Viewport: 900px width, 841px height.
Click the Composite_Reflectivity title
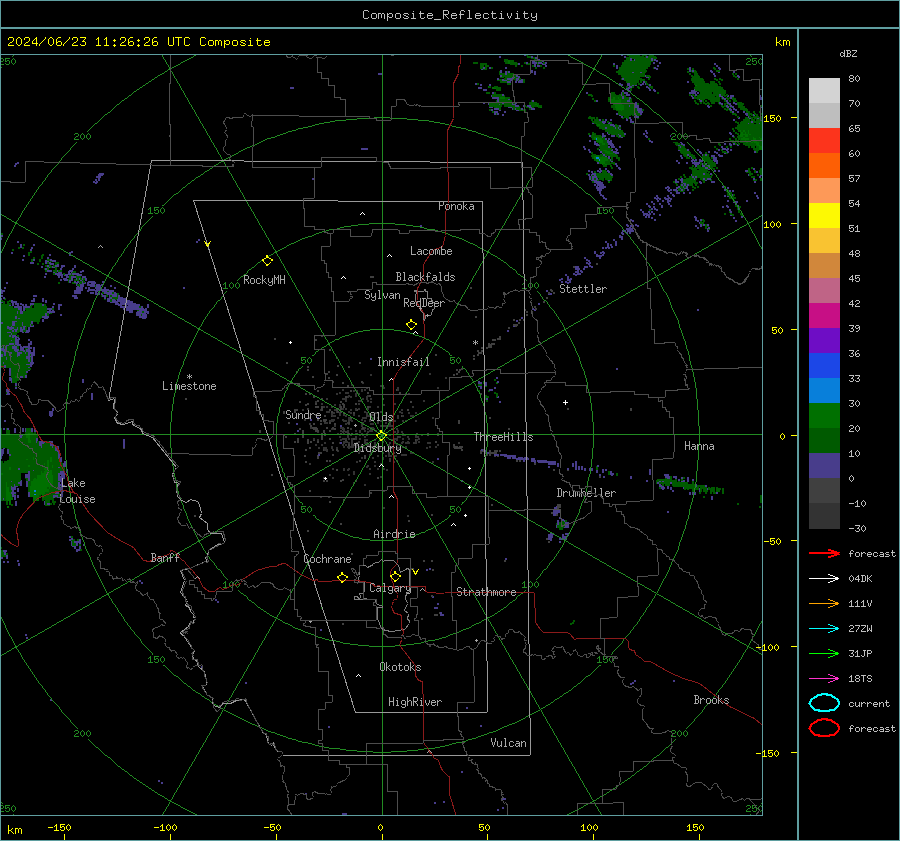(450, 15)
